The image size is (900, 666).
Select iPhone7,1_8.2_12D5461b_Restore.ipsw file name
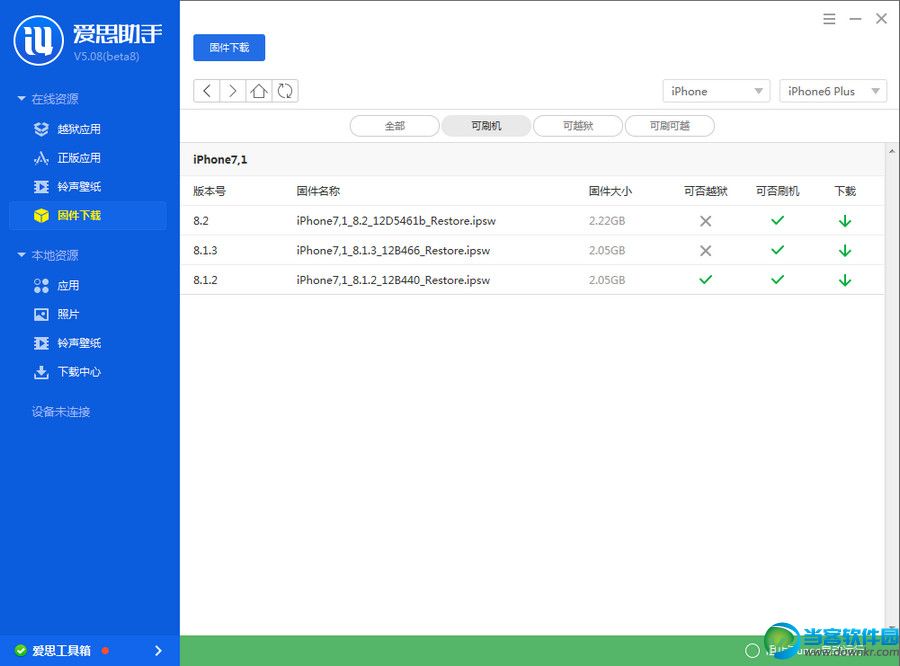coord(396,221)
